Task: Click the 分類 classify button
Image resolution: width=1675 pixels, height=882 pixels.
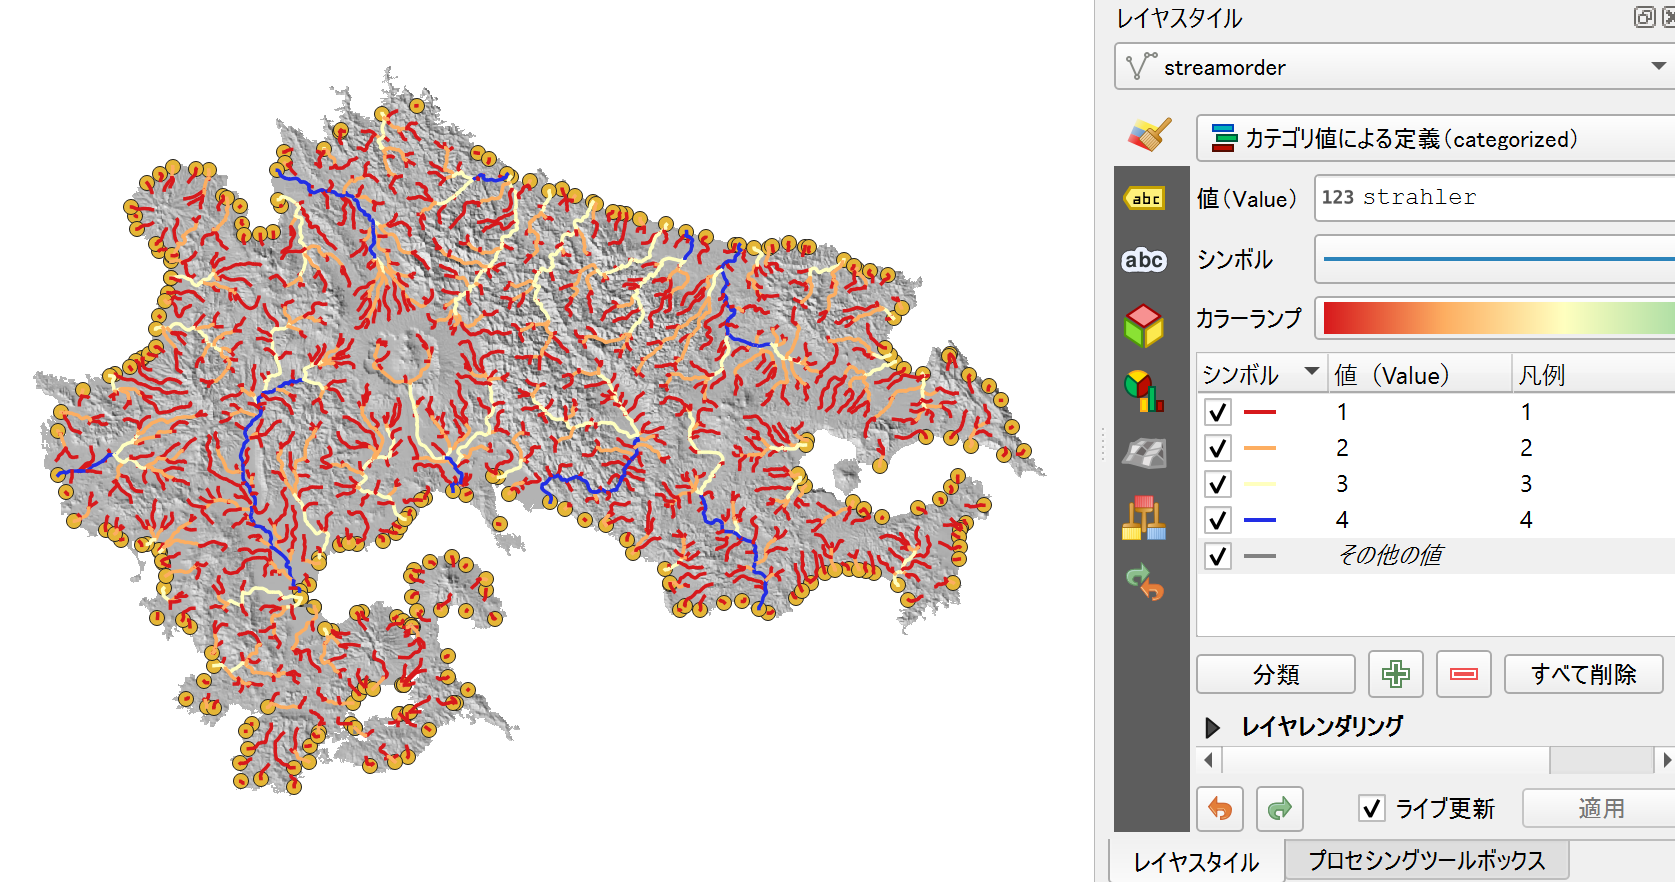Action: [1276, 674]
